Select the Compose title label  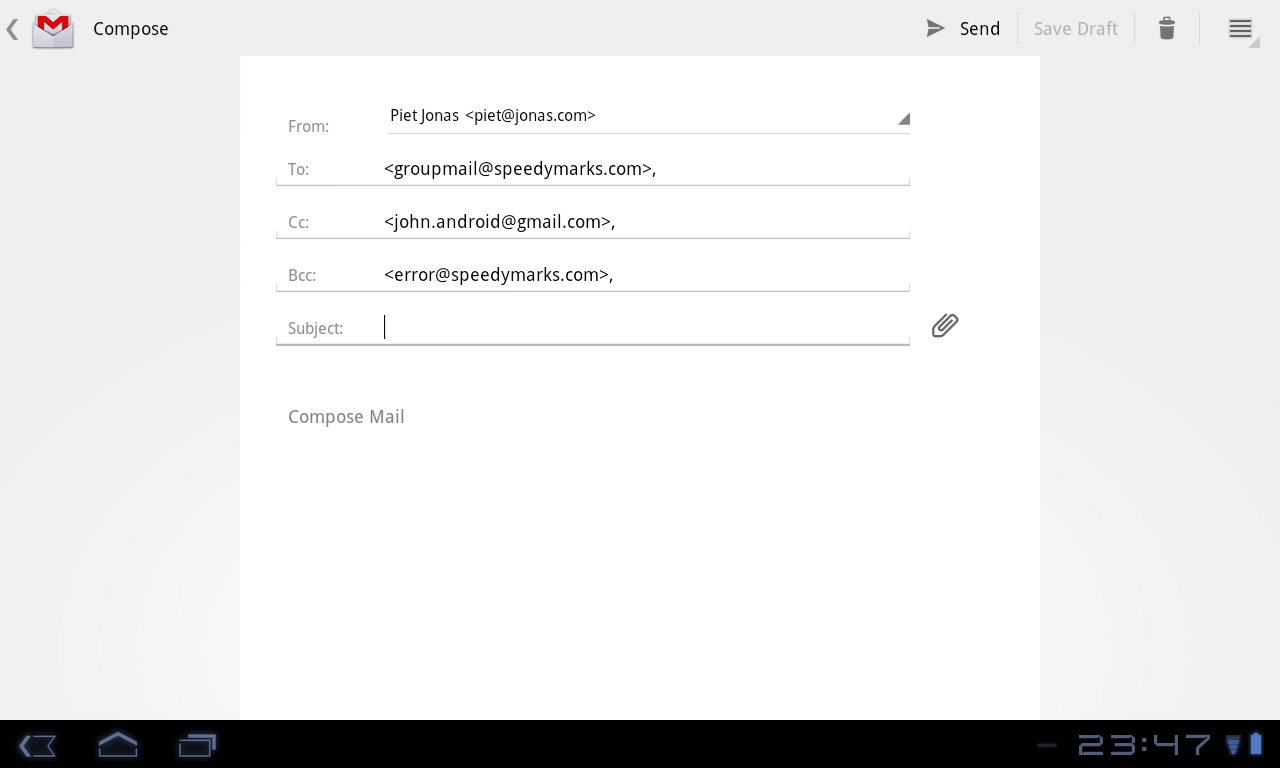tap(130, 28)
